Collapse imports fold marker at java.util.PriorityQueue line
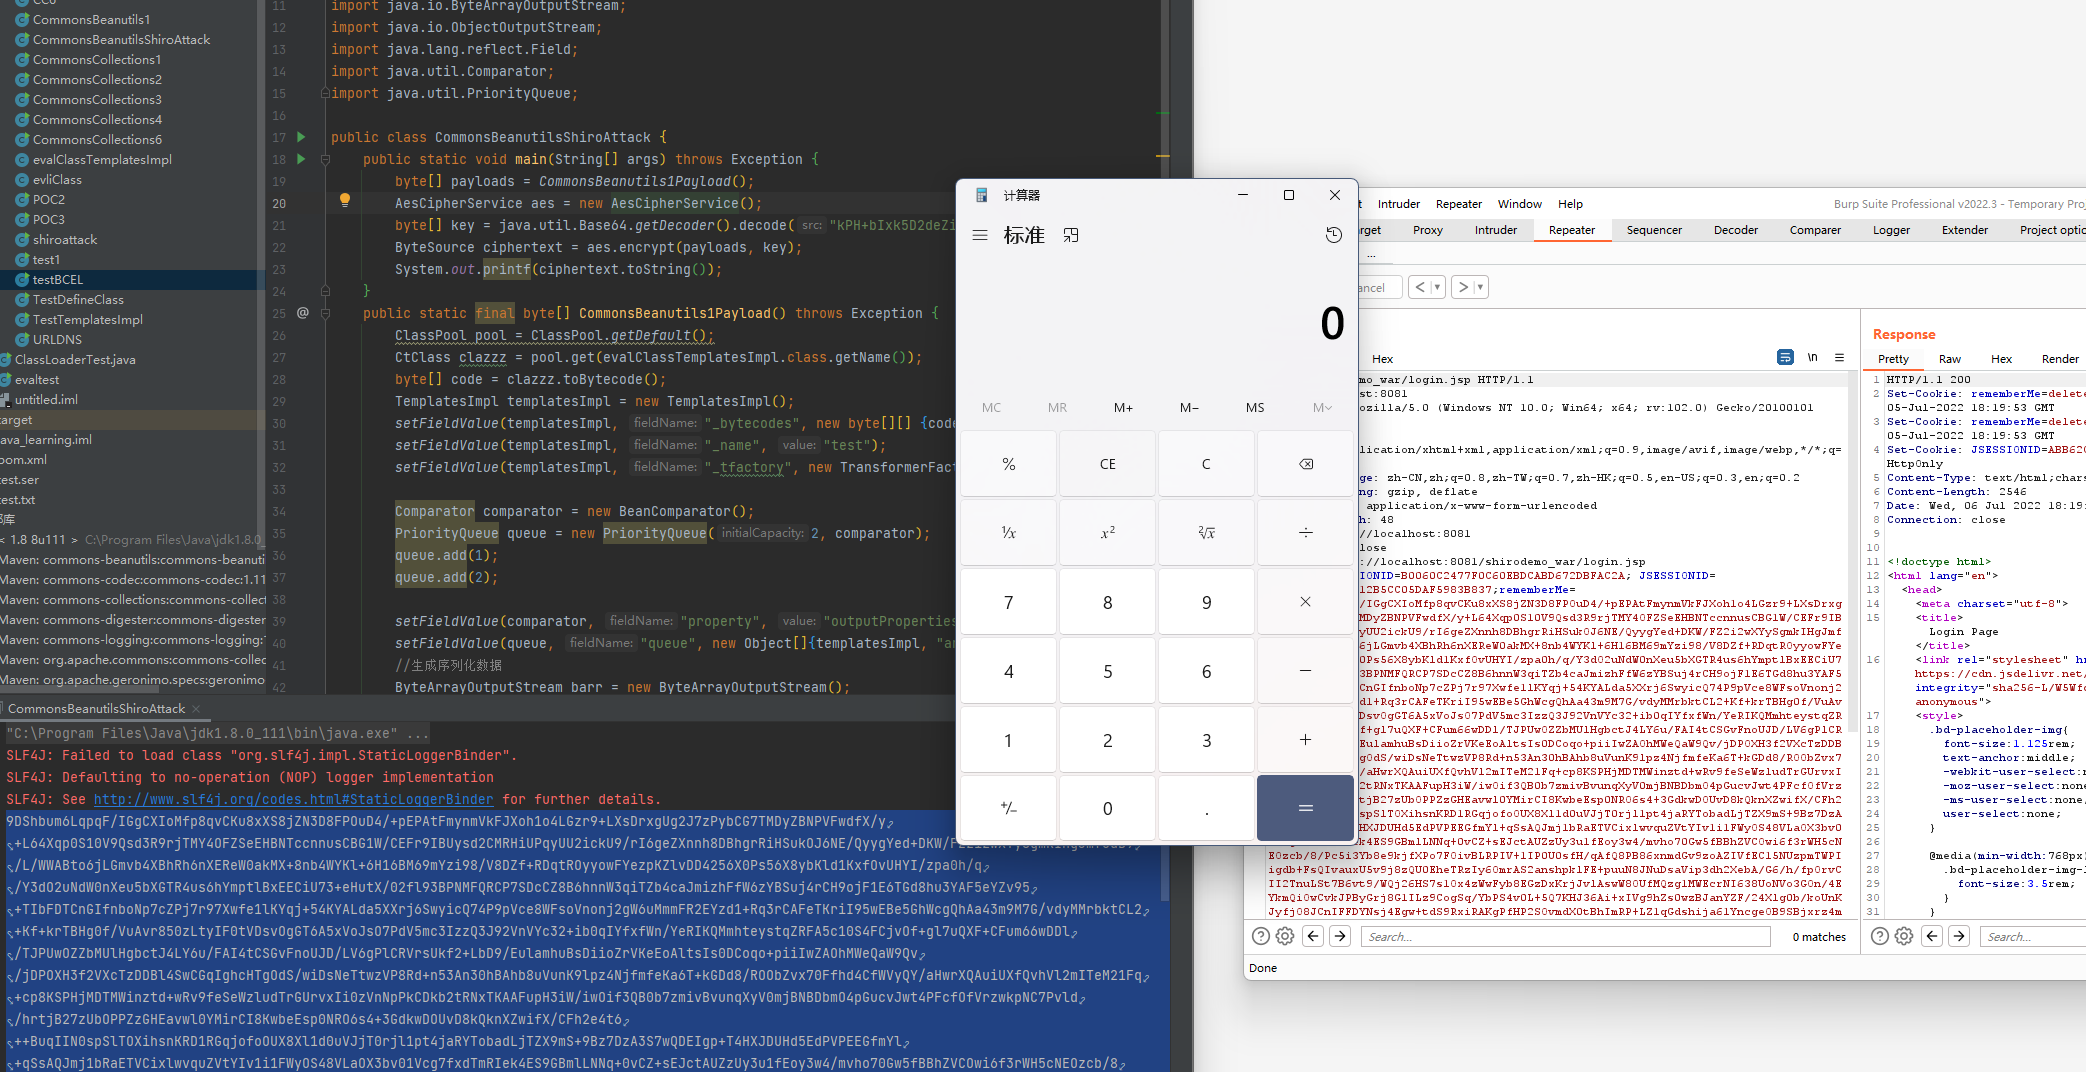The image size is (2086, 1072). click(x=325, y=93)
